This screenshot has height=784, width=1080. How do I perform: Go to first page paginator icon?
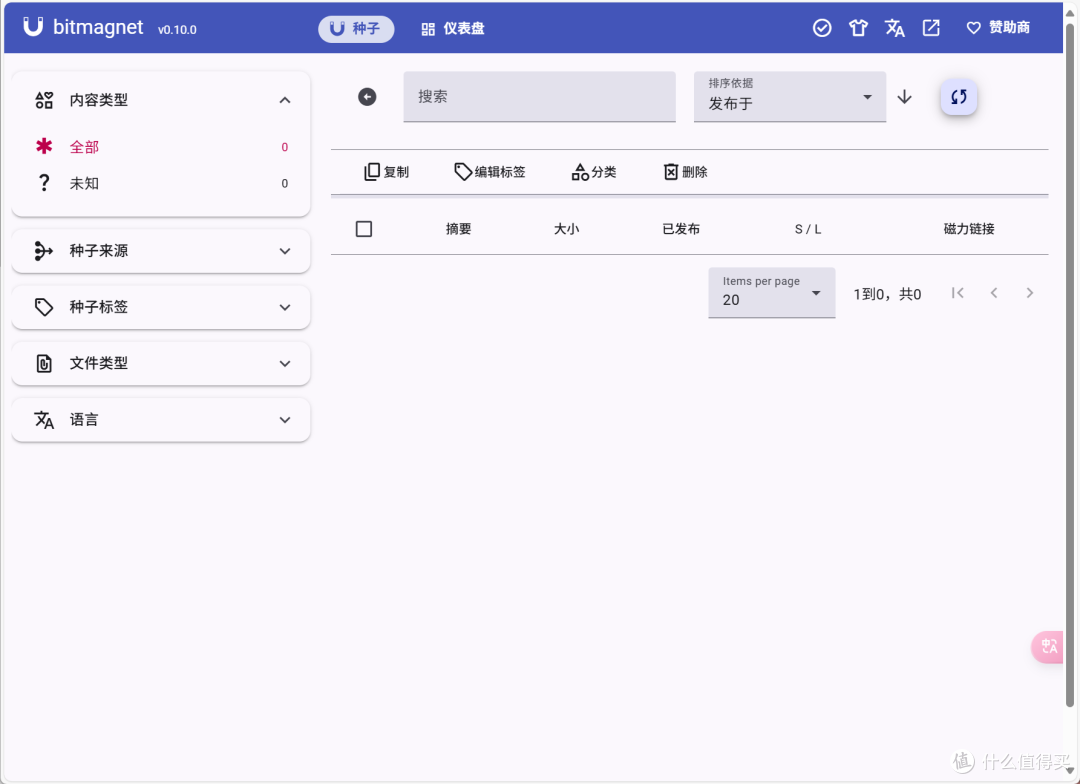pos(957,293)
